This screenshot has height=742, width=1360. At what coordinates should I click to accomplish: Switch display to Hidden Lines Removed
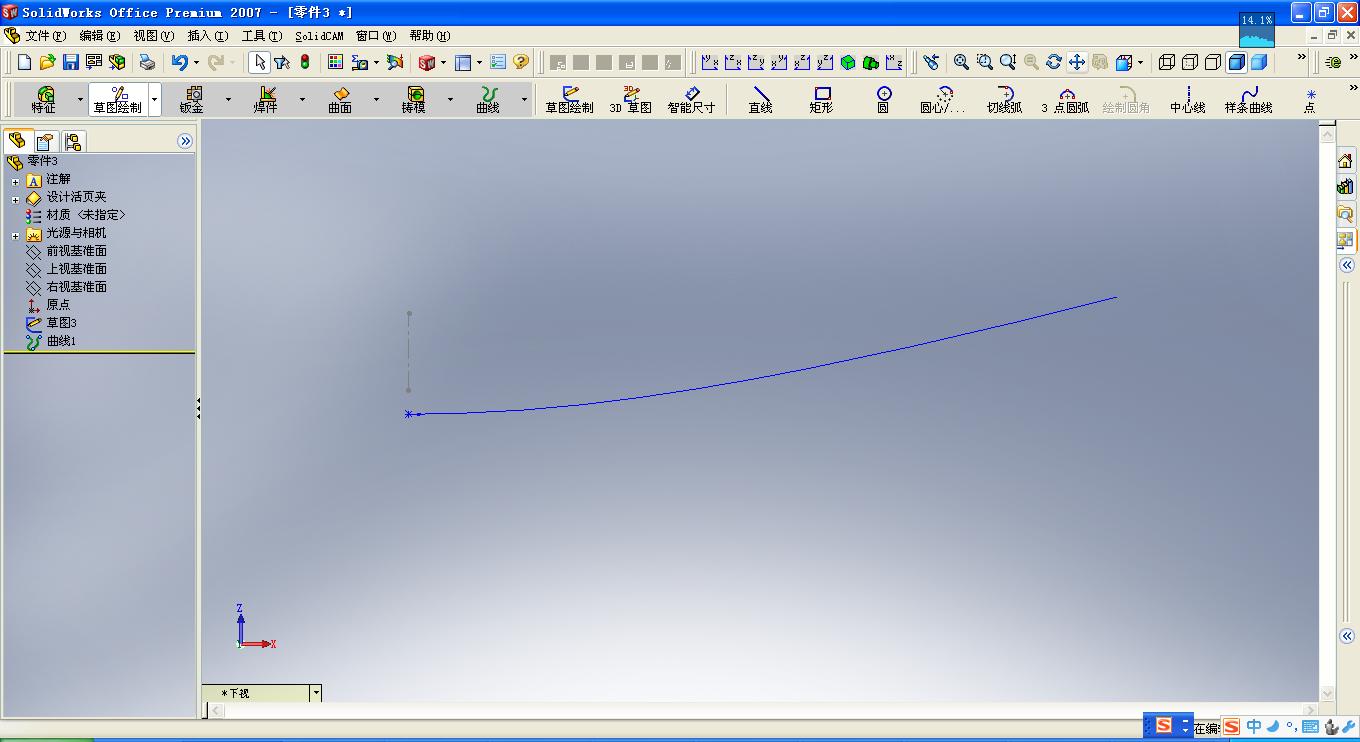coord(1213,62)
